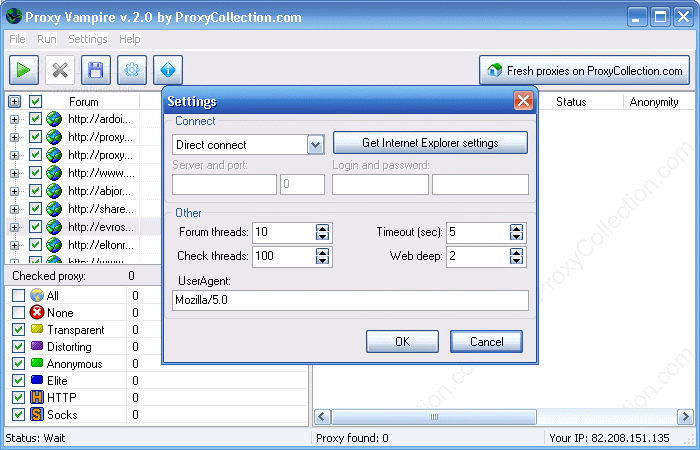Open the Direct connect dropdown

pos(316,145)
